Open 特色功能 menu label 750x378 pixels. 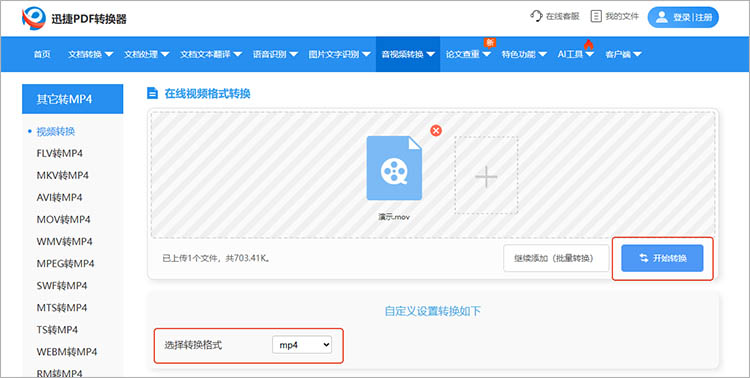[518, 55]
